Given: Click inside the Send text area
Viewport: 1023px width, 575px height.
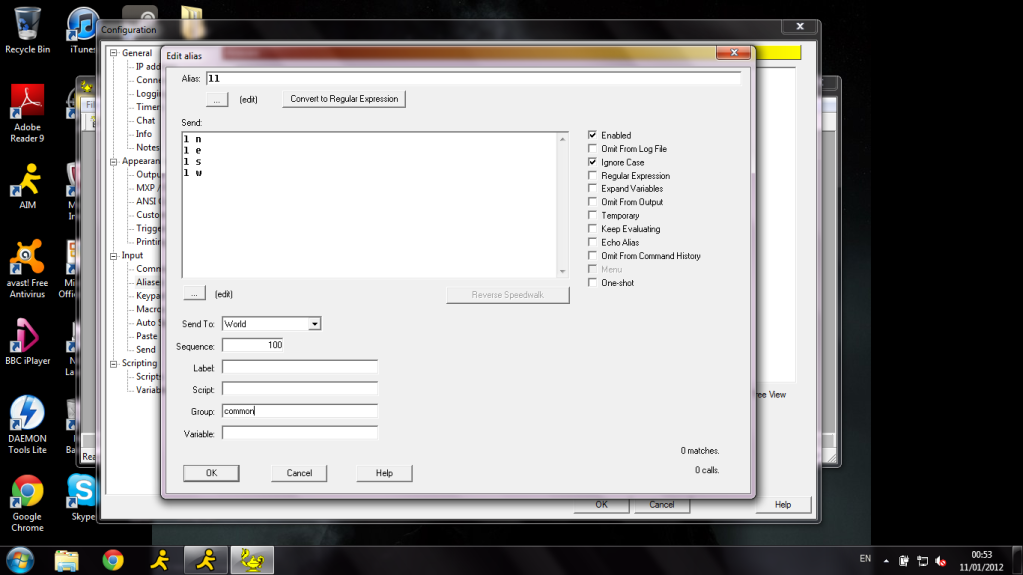Looking at the screenshot, I should pos(370,205).
